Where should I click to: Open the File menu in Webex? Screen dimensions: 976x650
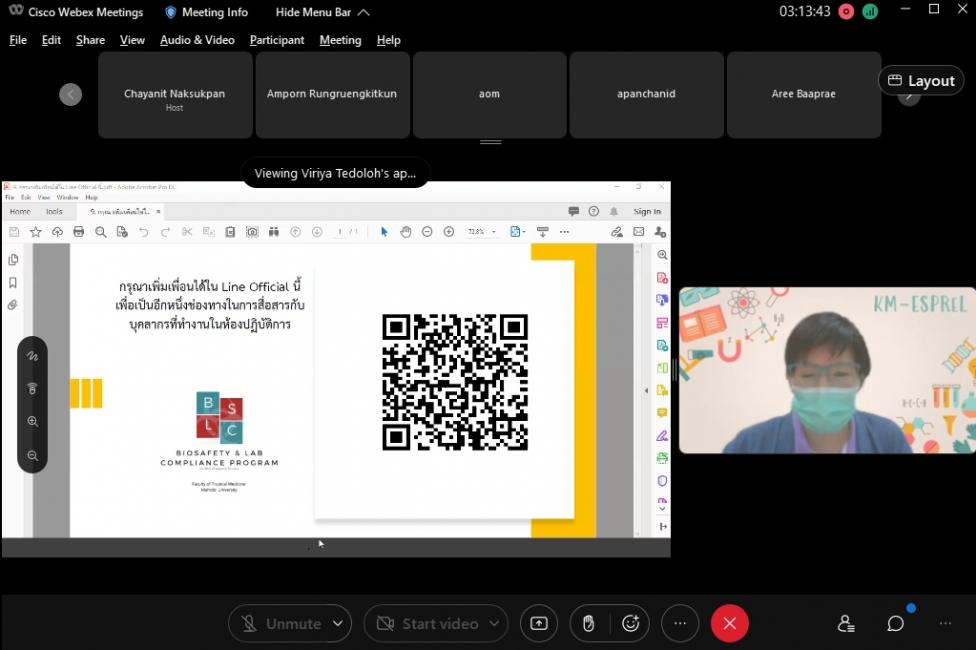[x=18, y=40]
